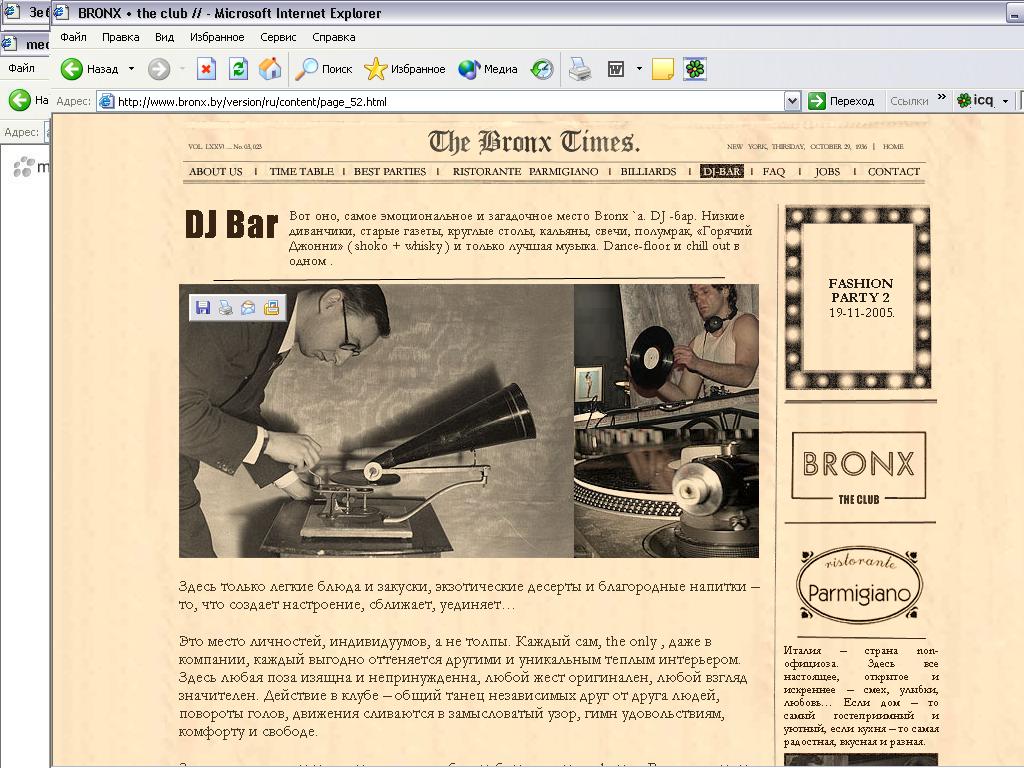Click the greyed Forward arrow button
Viewport: 1024px width, 768px height.
click(x=159, y=69)
